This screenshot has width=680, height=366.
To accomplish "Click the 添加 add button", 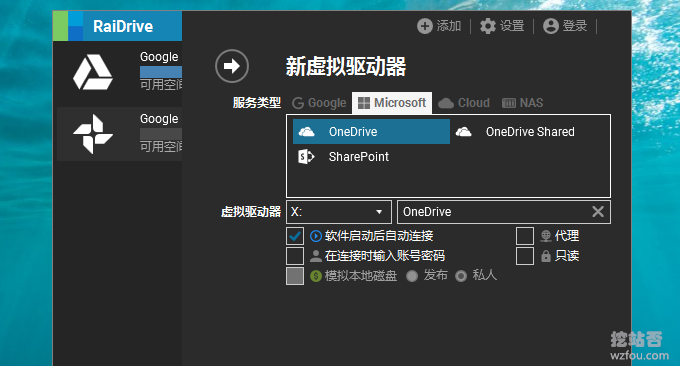I will tap(439, 26).
